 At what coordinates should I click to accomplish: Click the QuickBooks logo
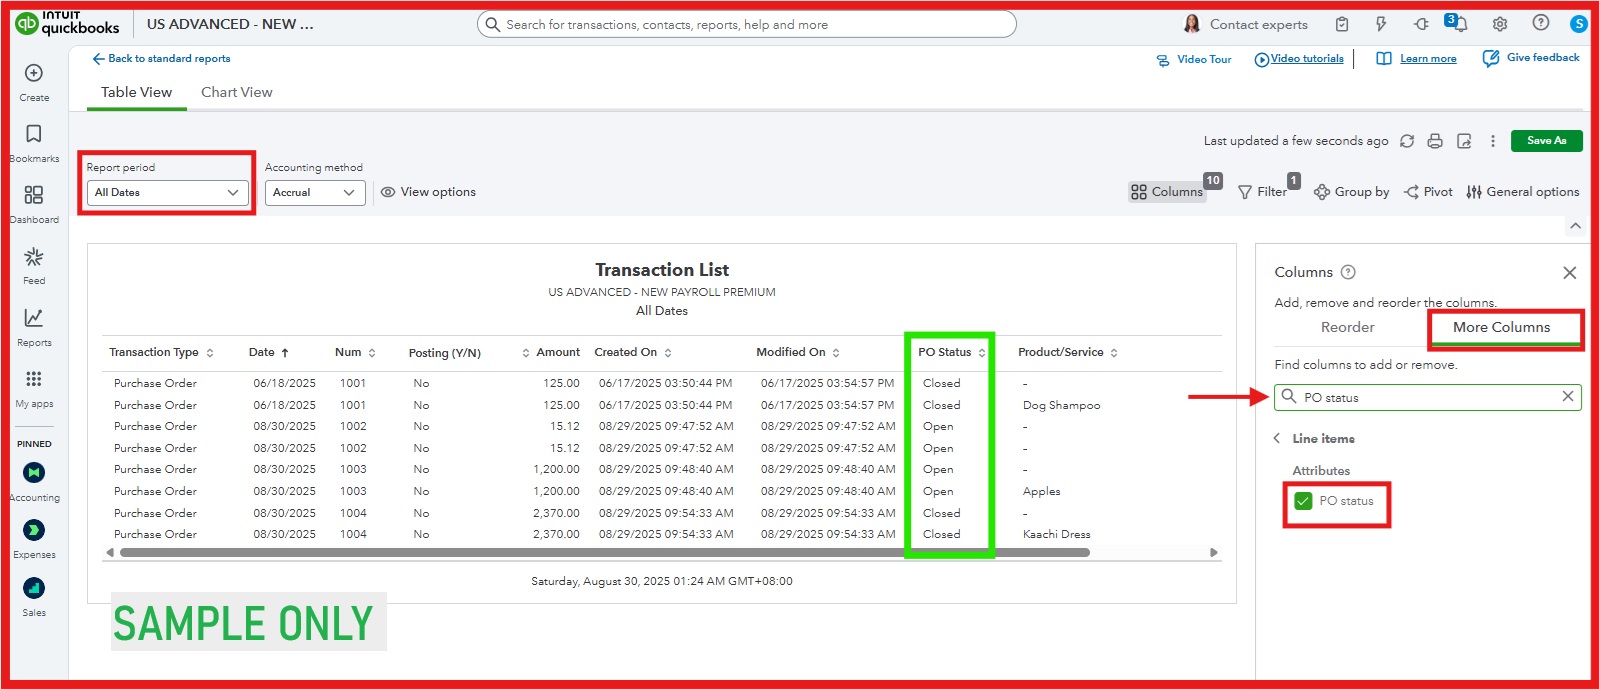point(67,23)
